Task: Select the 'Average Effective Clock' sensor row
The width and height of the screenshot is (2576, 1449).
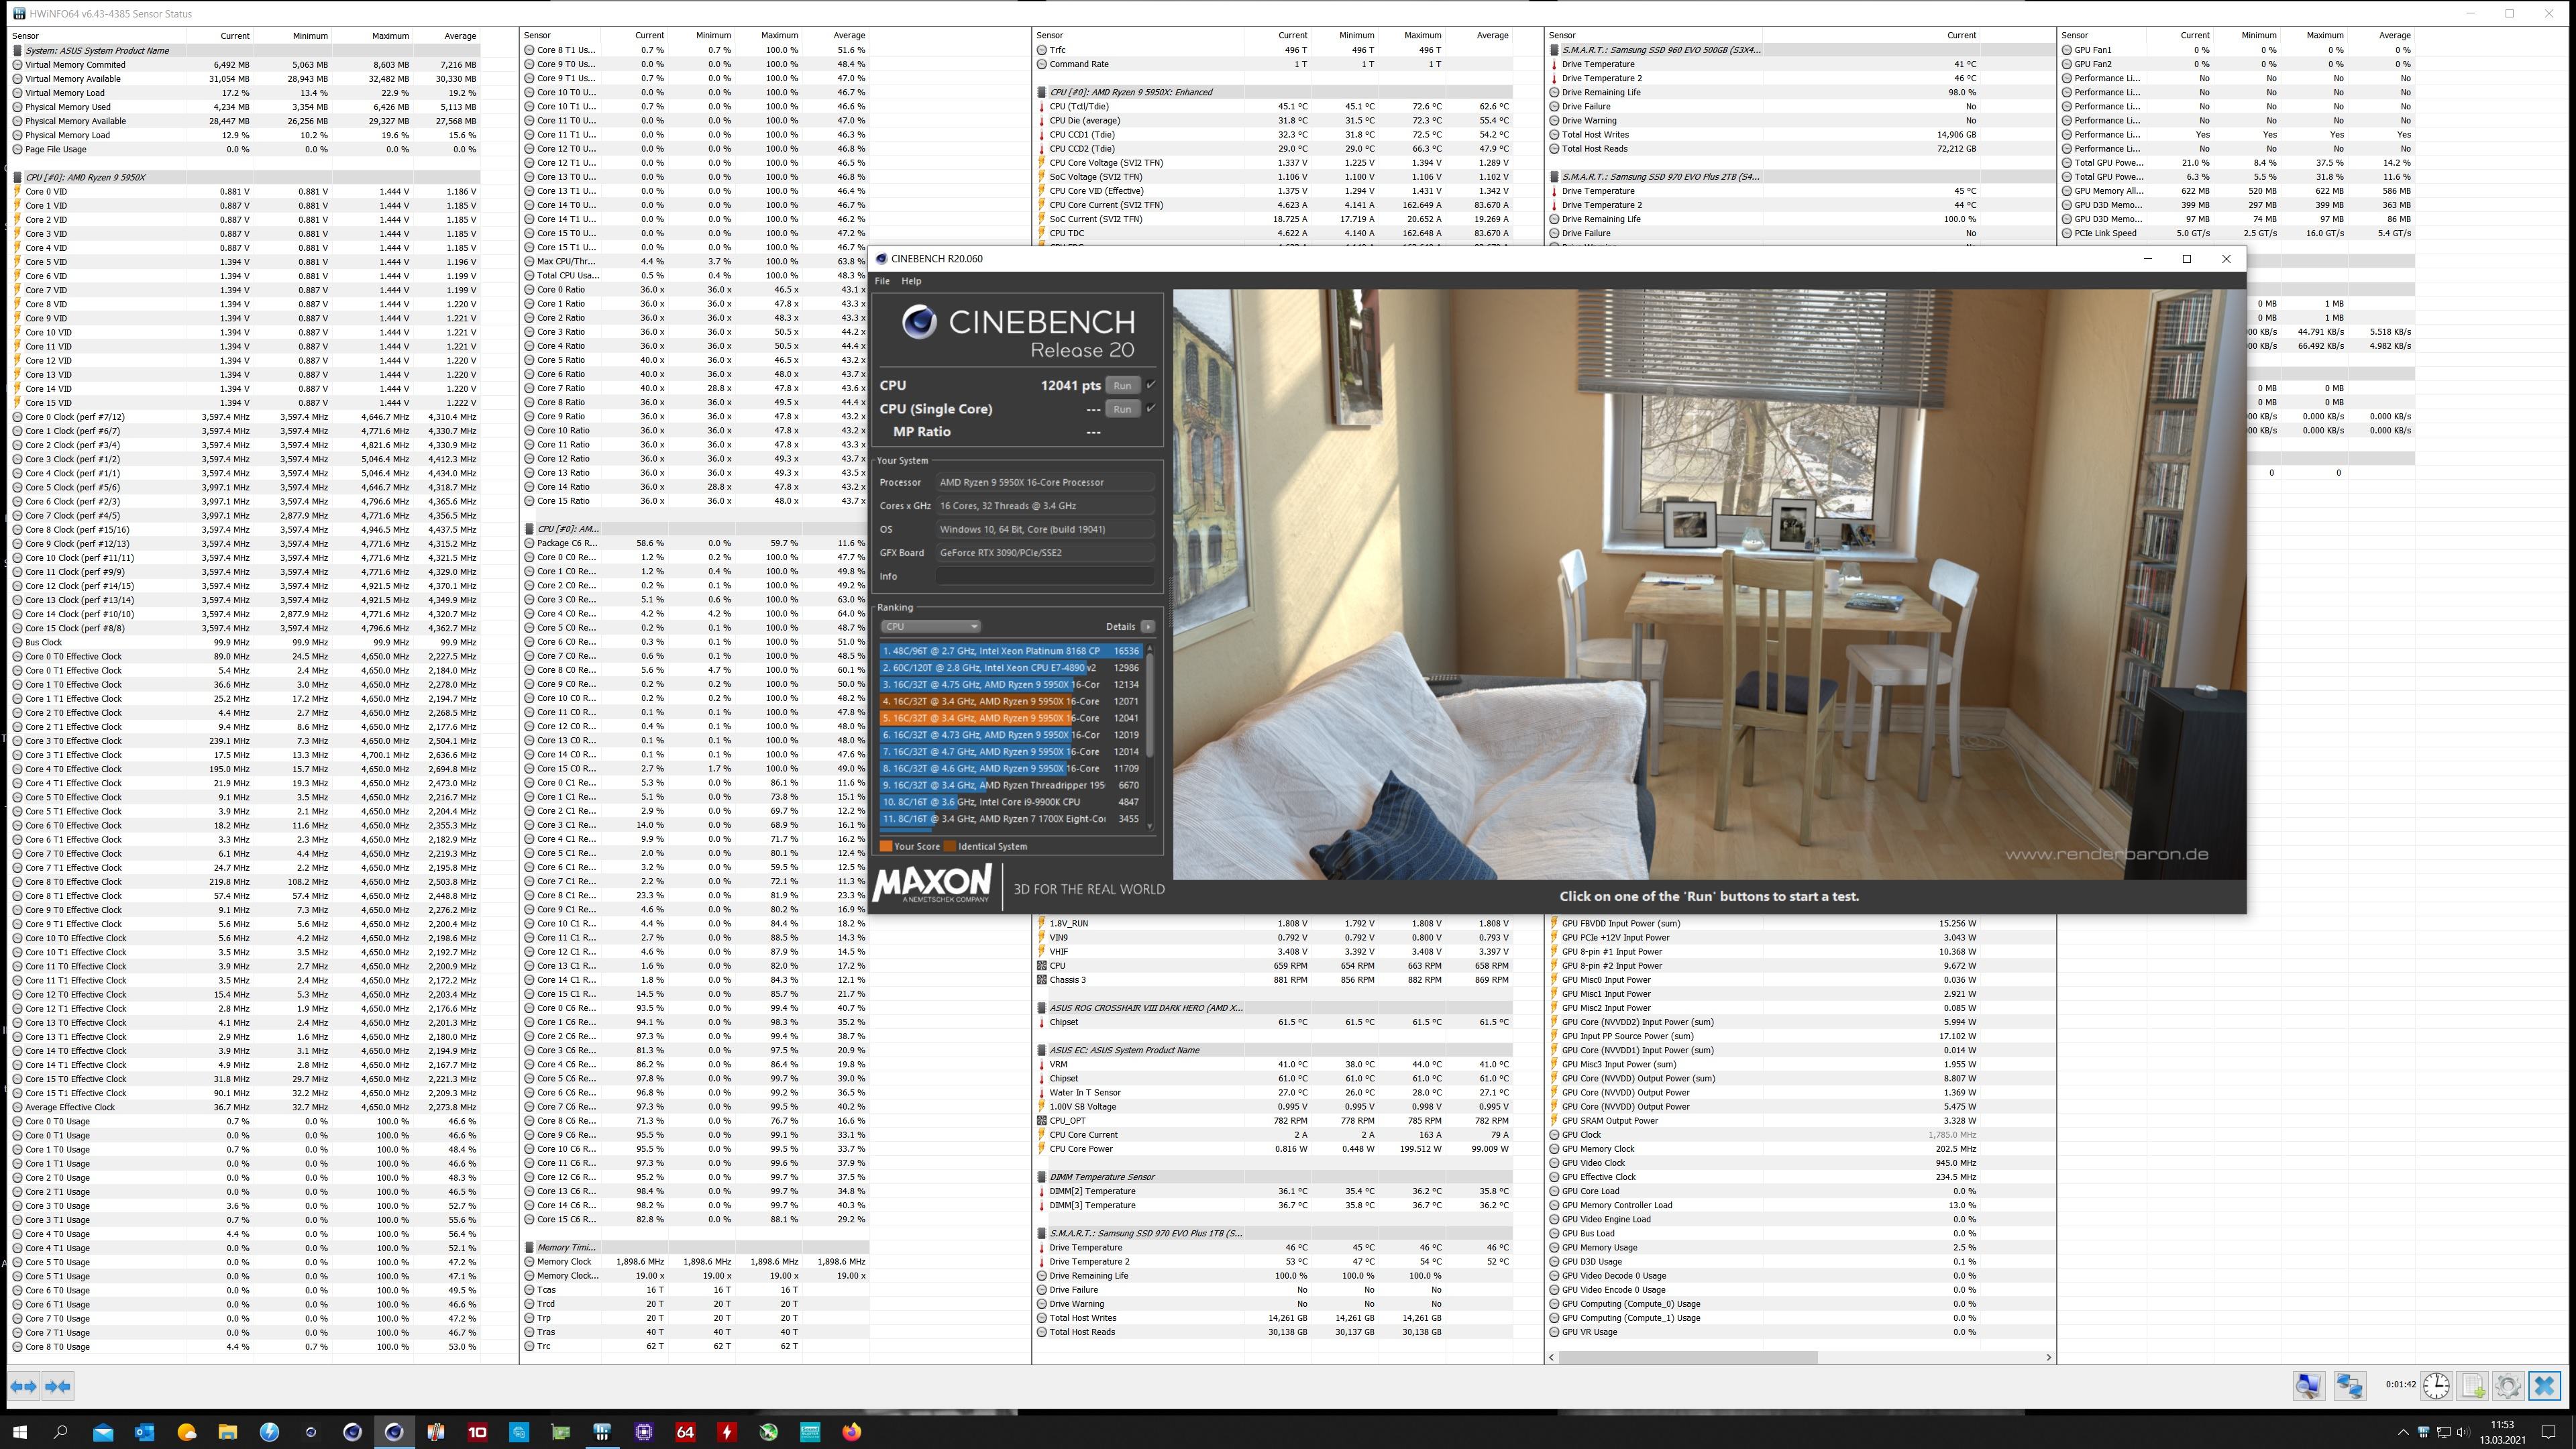Action: pos(245,1107)
